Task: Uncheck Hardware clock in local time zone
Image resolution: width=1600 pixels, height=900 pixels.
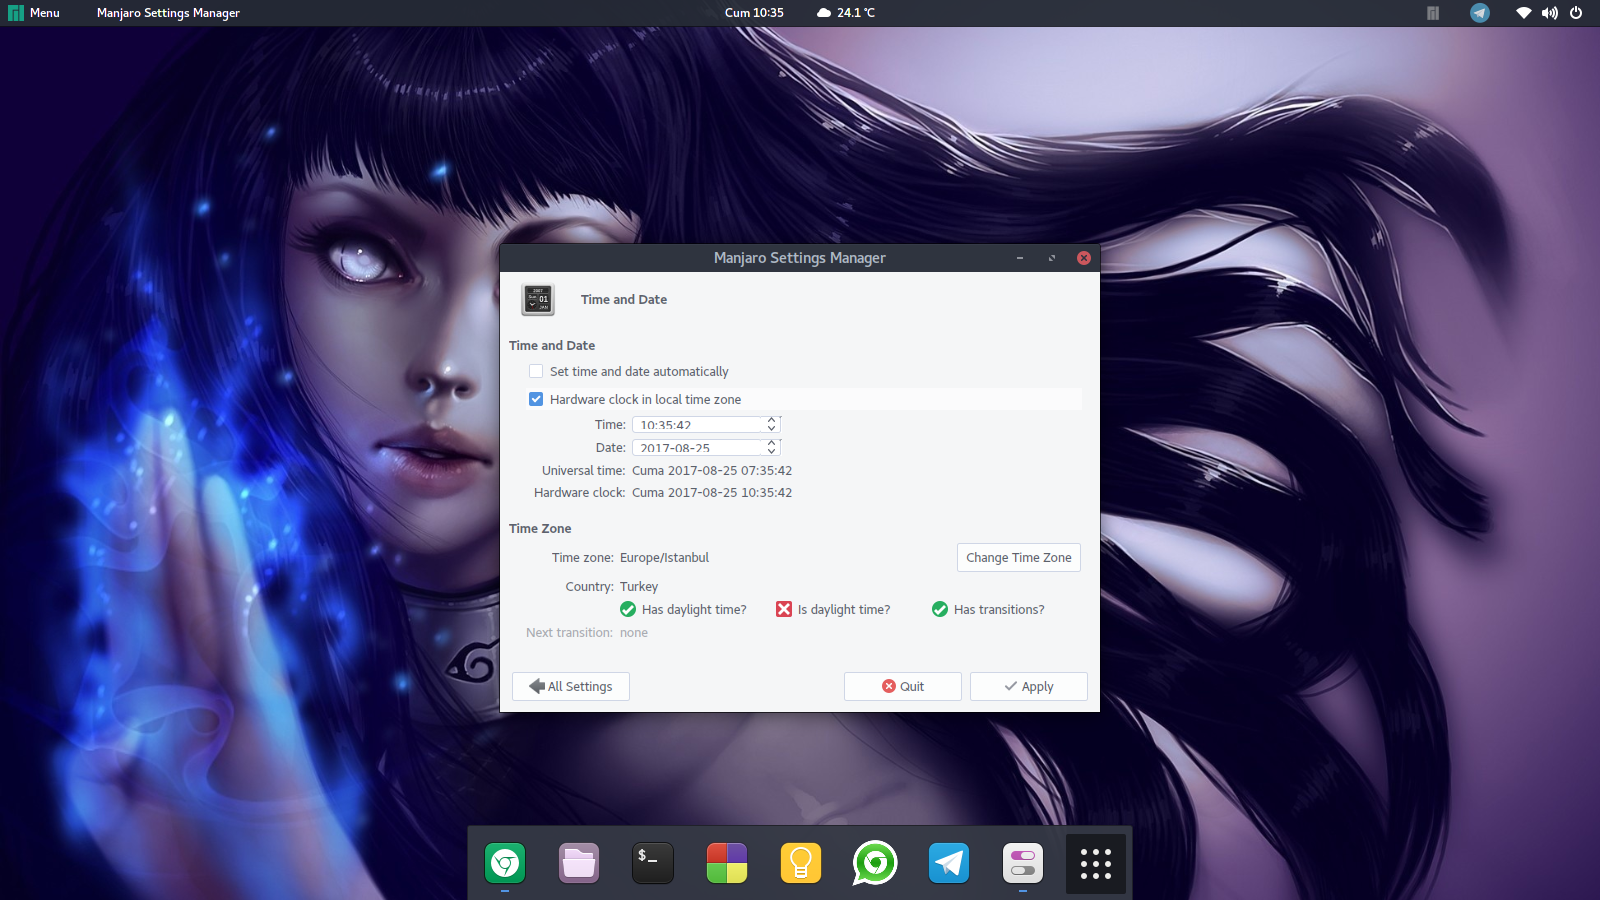Action: tap(536, 399)
